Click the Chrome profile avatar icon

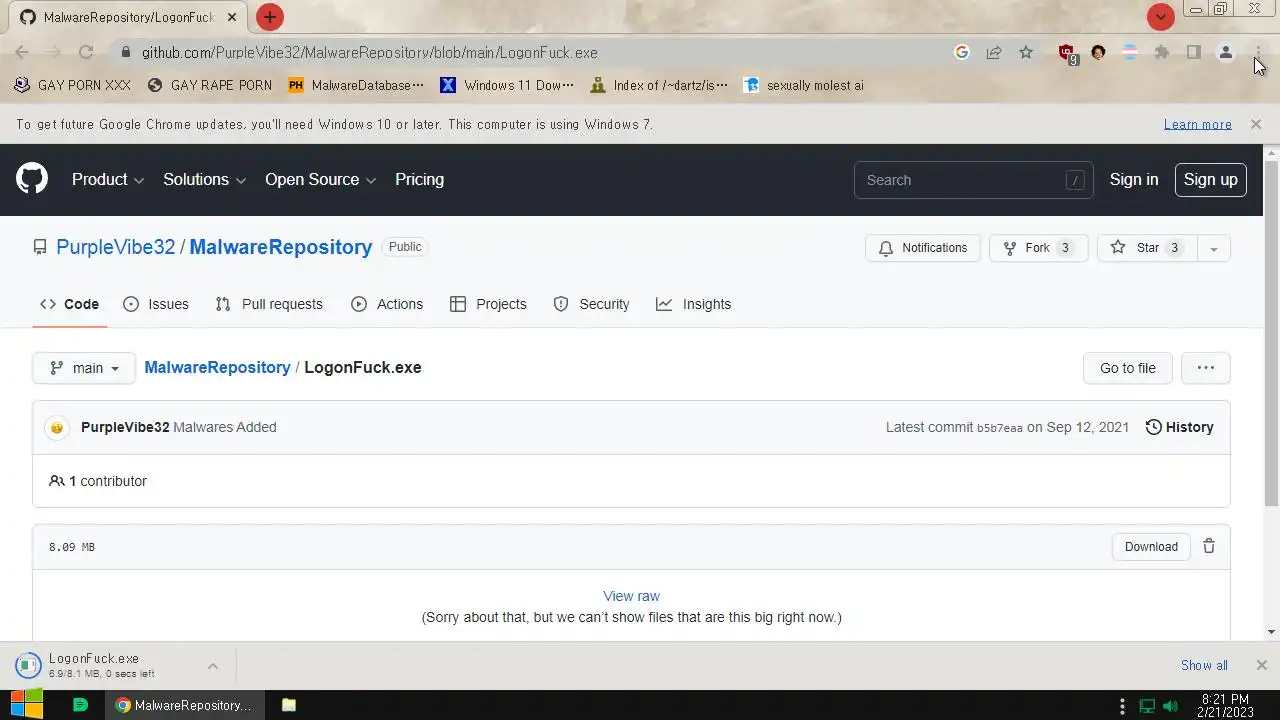tap(1226, 53)
